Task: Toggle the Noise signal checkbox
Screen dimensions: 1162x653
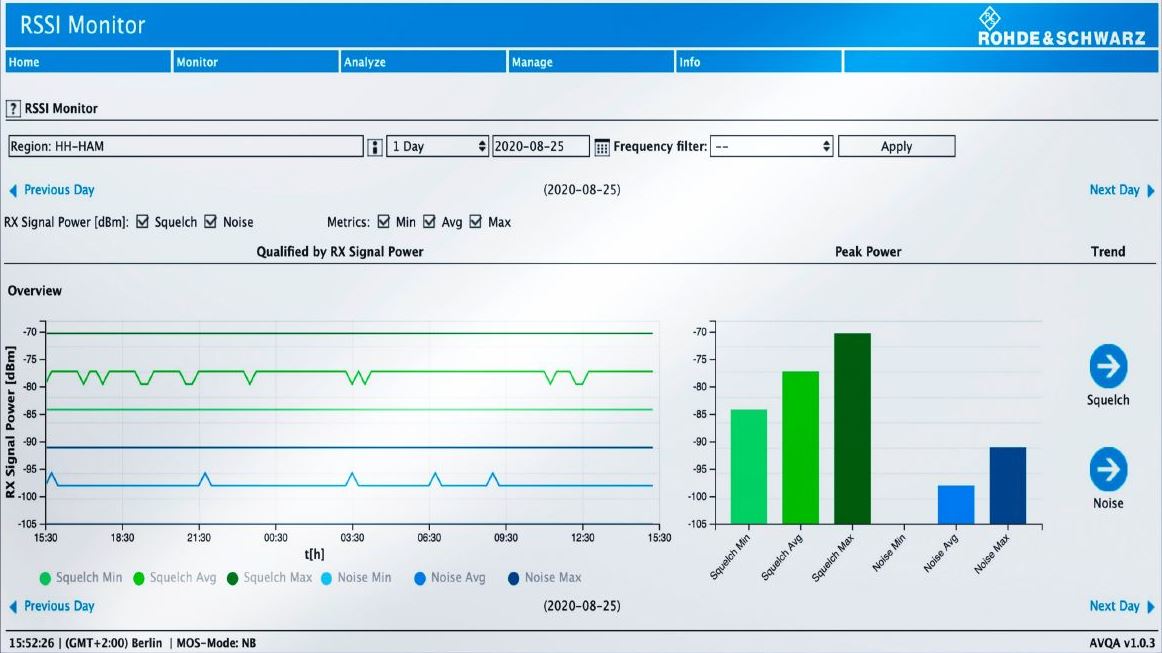Action: pos(210,222)
